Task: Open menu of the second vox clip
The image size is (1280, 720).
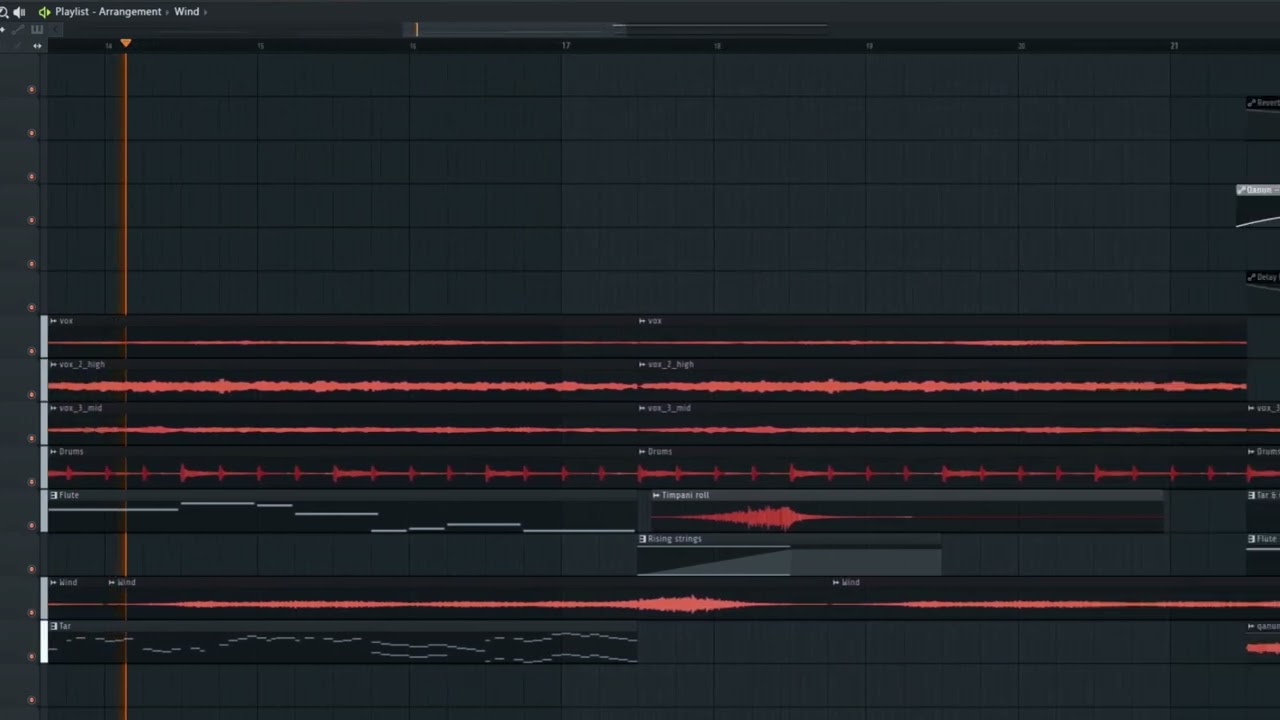Action: coord(642,321)
